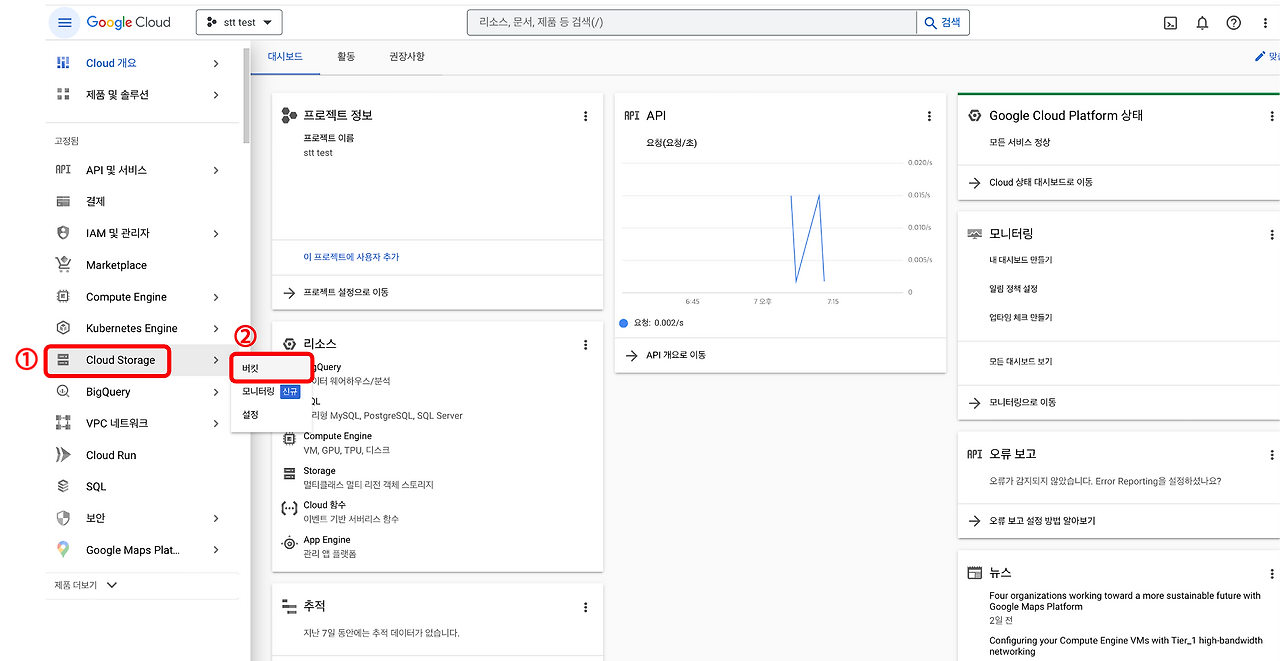Open the API card options menu
The height and width of the screenshot is (661, 1280).
pos(929,115)
